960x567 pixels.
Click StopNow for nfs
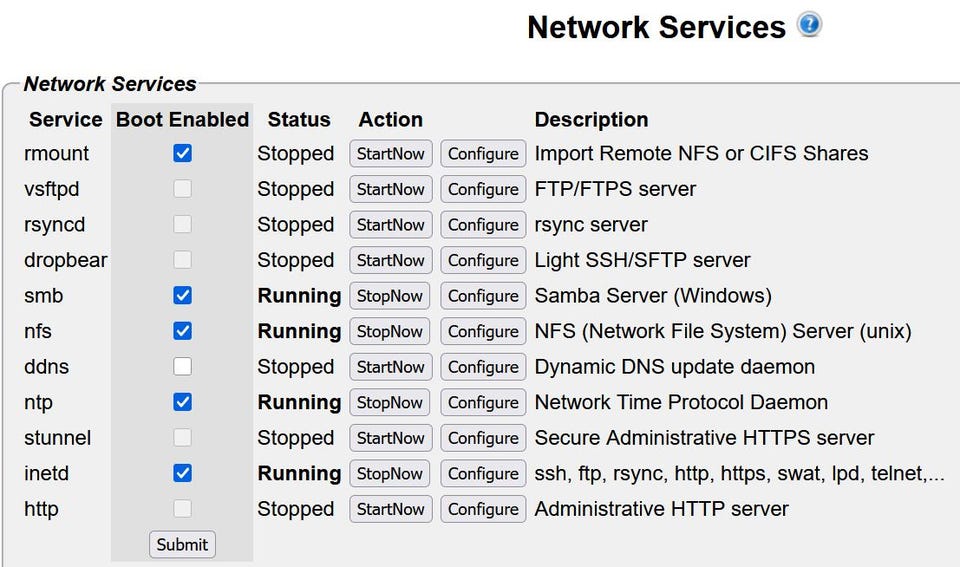tap(390, 331)
